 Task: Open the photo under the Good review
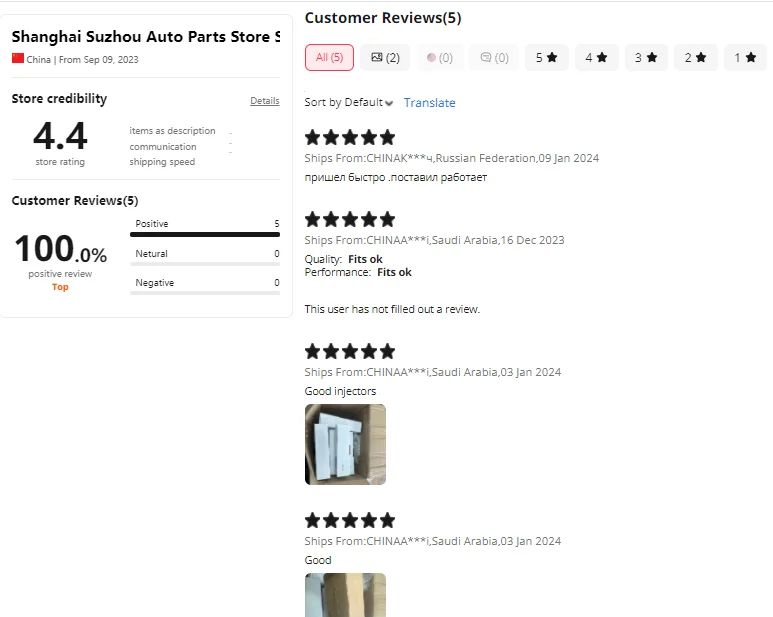point(345,595)
